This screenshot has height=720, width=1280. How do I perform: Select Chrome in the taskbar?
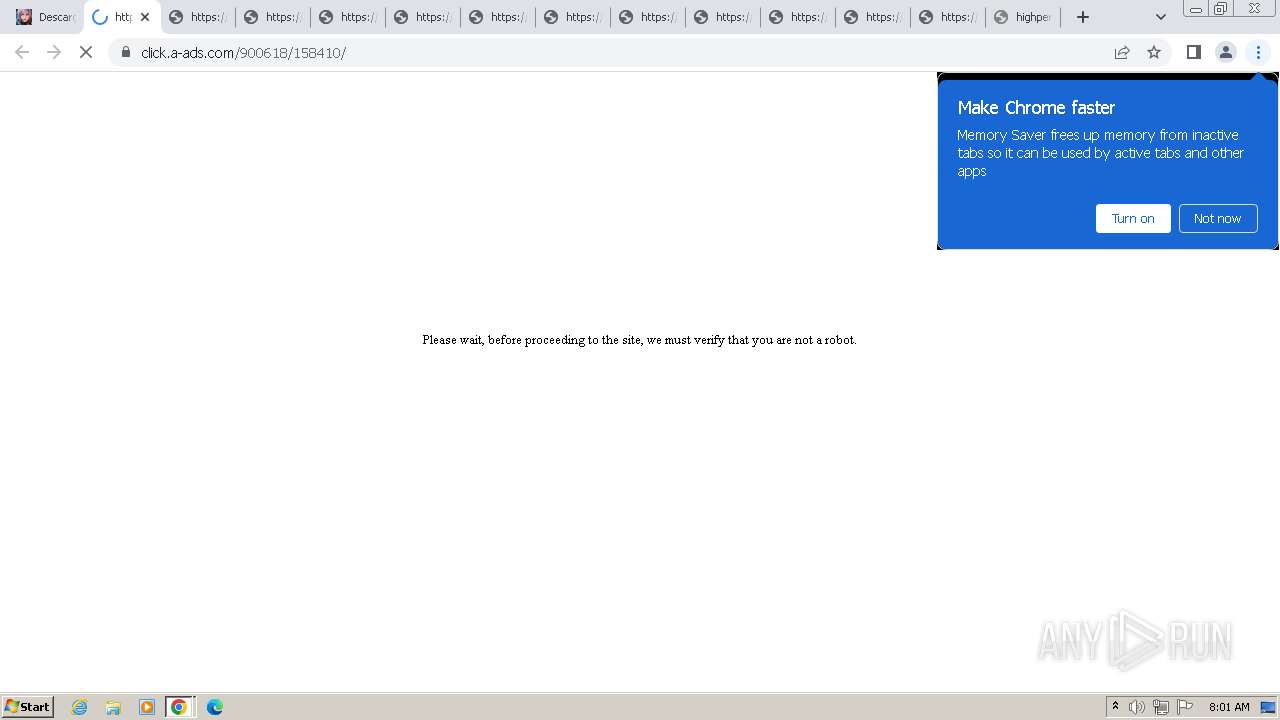[x=179, y=707]
